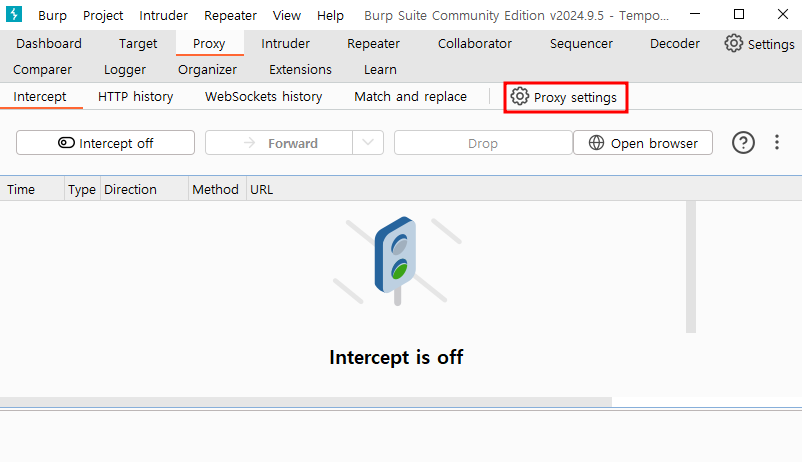Click the horizontal scrollbar below the table
Image resolution: width=802 pixels, height=462 pixels.
tap(306, 402)
